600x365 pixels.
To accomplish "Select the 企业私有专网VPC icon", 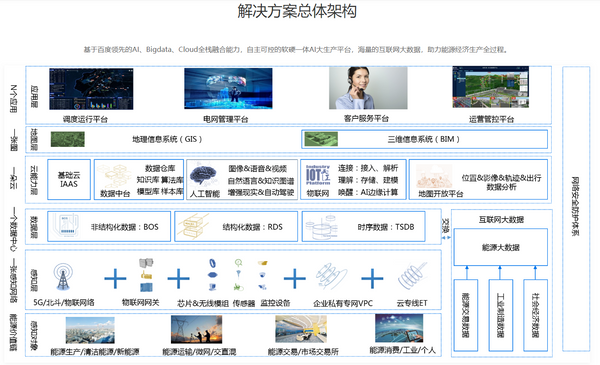I will click(331, 276).
